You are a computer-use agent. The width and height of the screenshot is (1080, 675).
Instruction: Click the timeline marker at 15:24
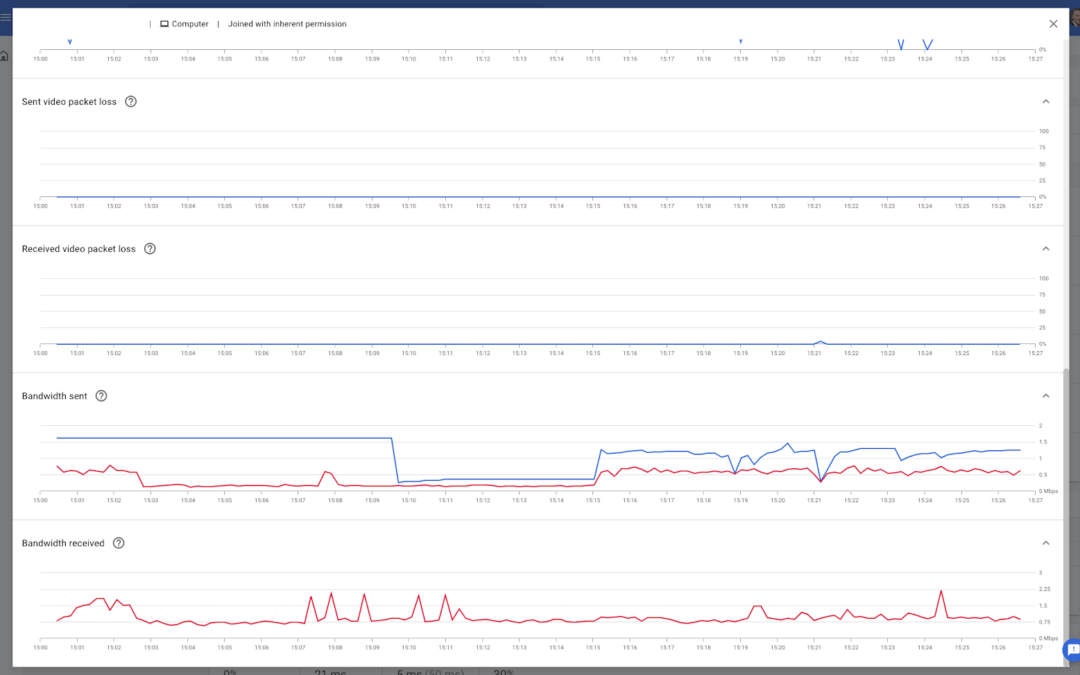tap(928, 45)
